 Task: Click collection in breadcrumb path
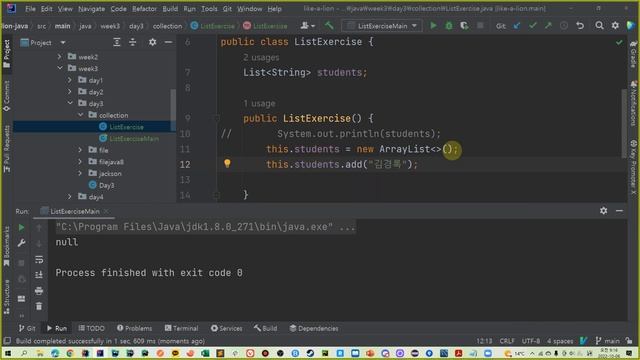(x=167, y=26)
